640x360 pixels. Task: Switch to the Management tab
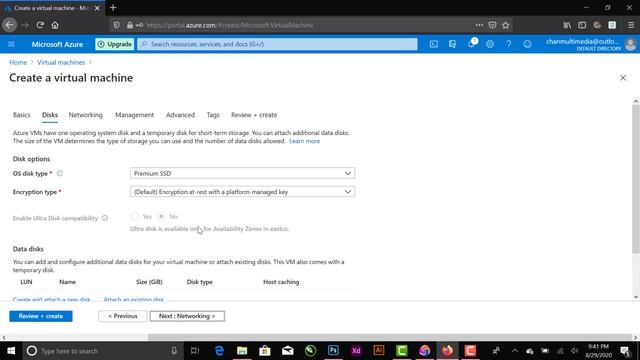click(135, 115)
